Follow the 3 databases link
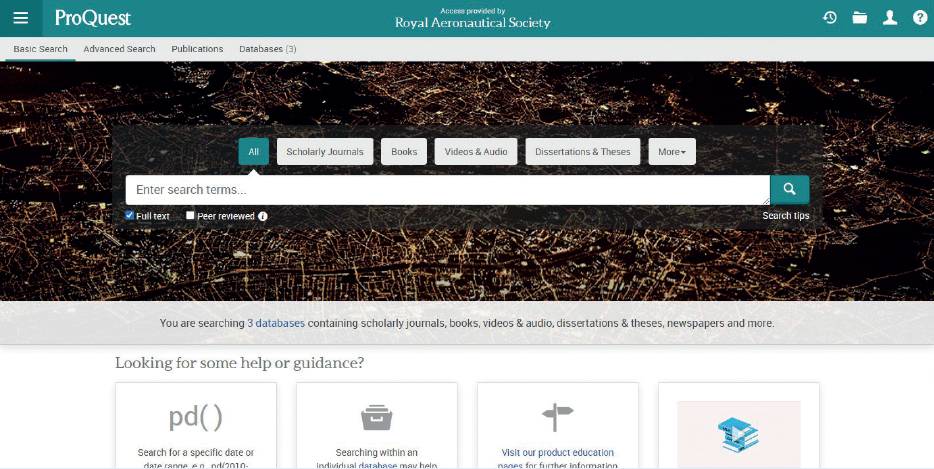 [276, 323]
